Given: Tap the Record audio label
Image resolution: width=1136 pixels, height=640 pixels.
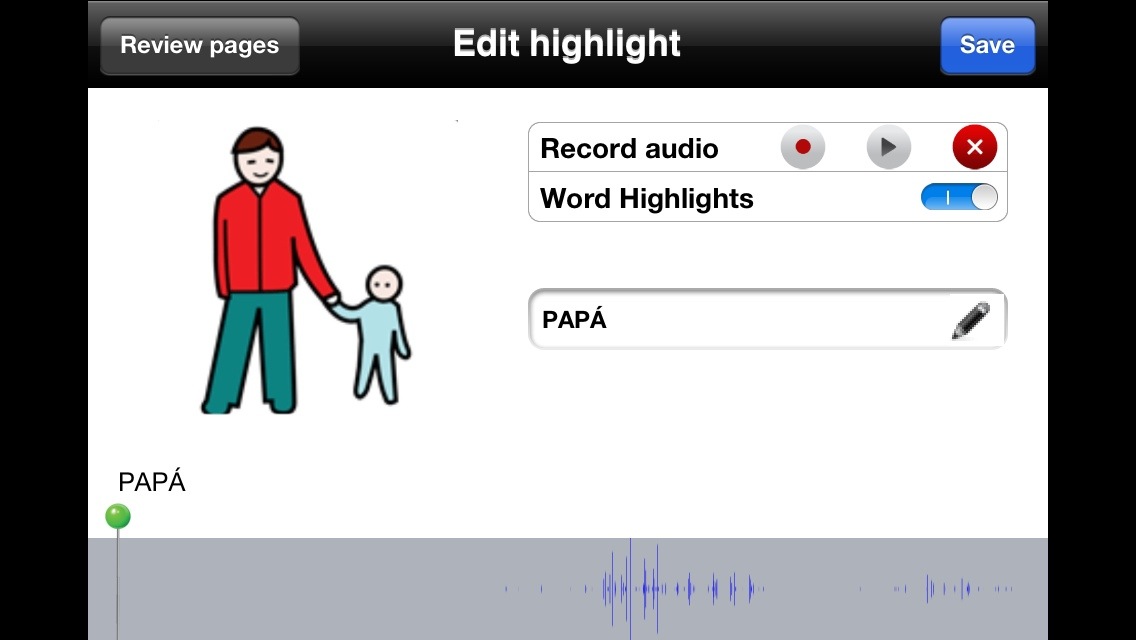Looking at the screenshot, I should (x=629, y=149).
